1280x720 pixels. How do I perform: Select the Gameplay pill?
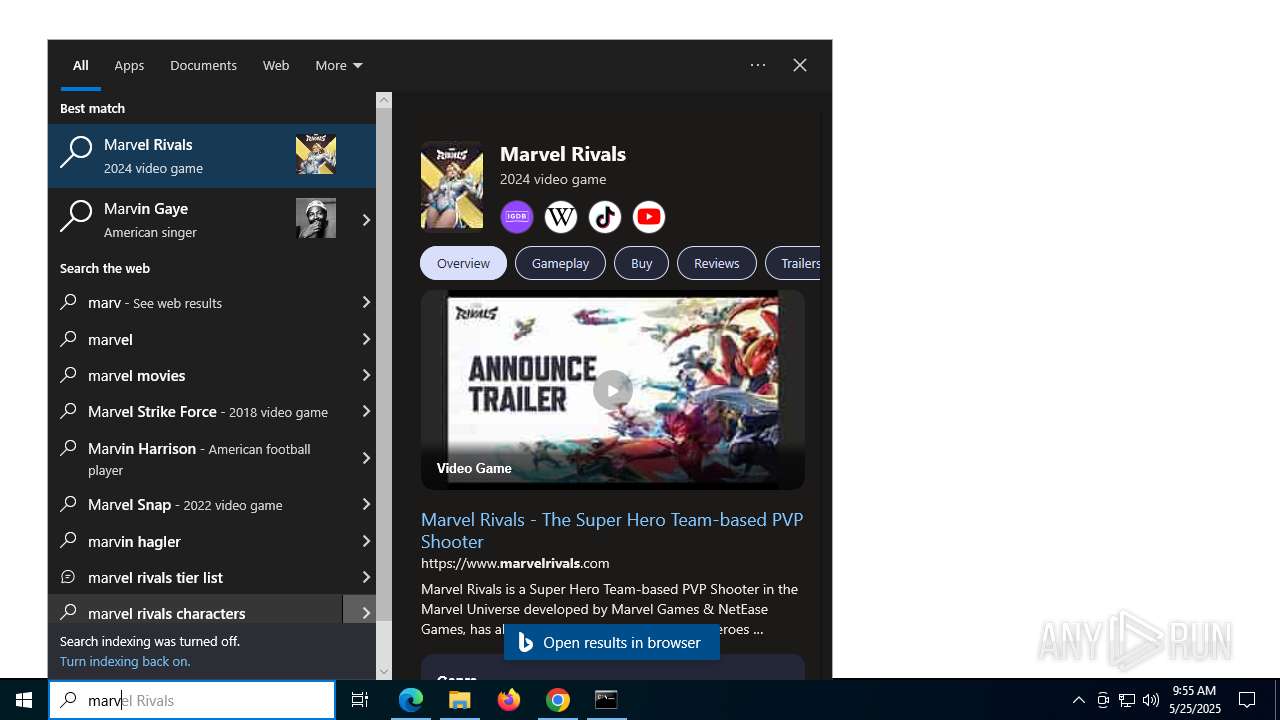pyautogui.click(x=560, y=263)
